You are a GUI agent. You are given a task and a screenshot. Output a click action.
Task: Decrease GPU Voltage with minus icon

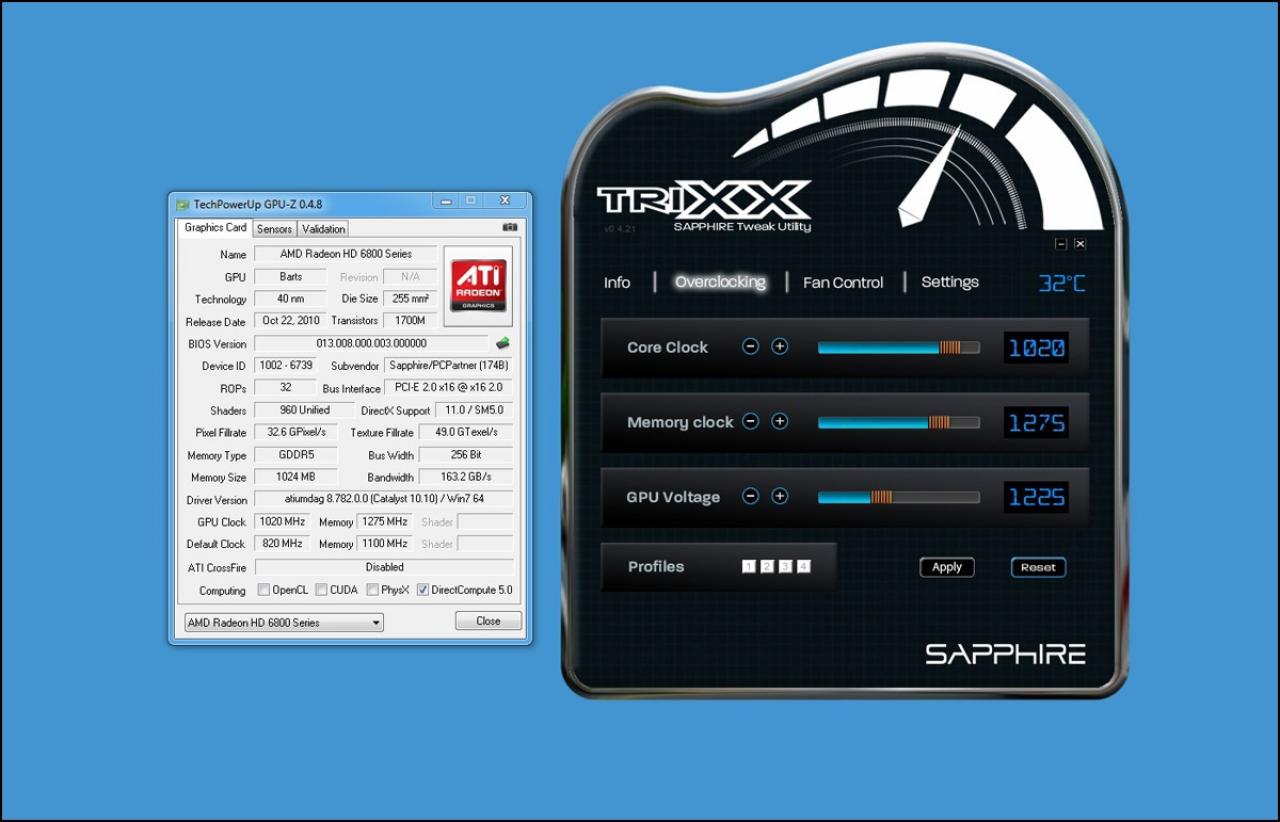click(x=750, y=497)
